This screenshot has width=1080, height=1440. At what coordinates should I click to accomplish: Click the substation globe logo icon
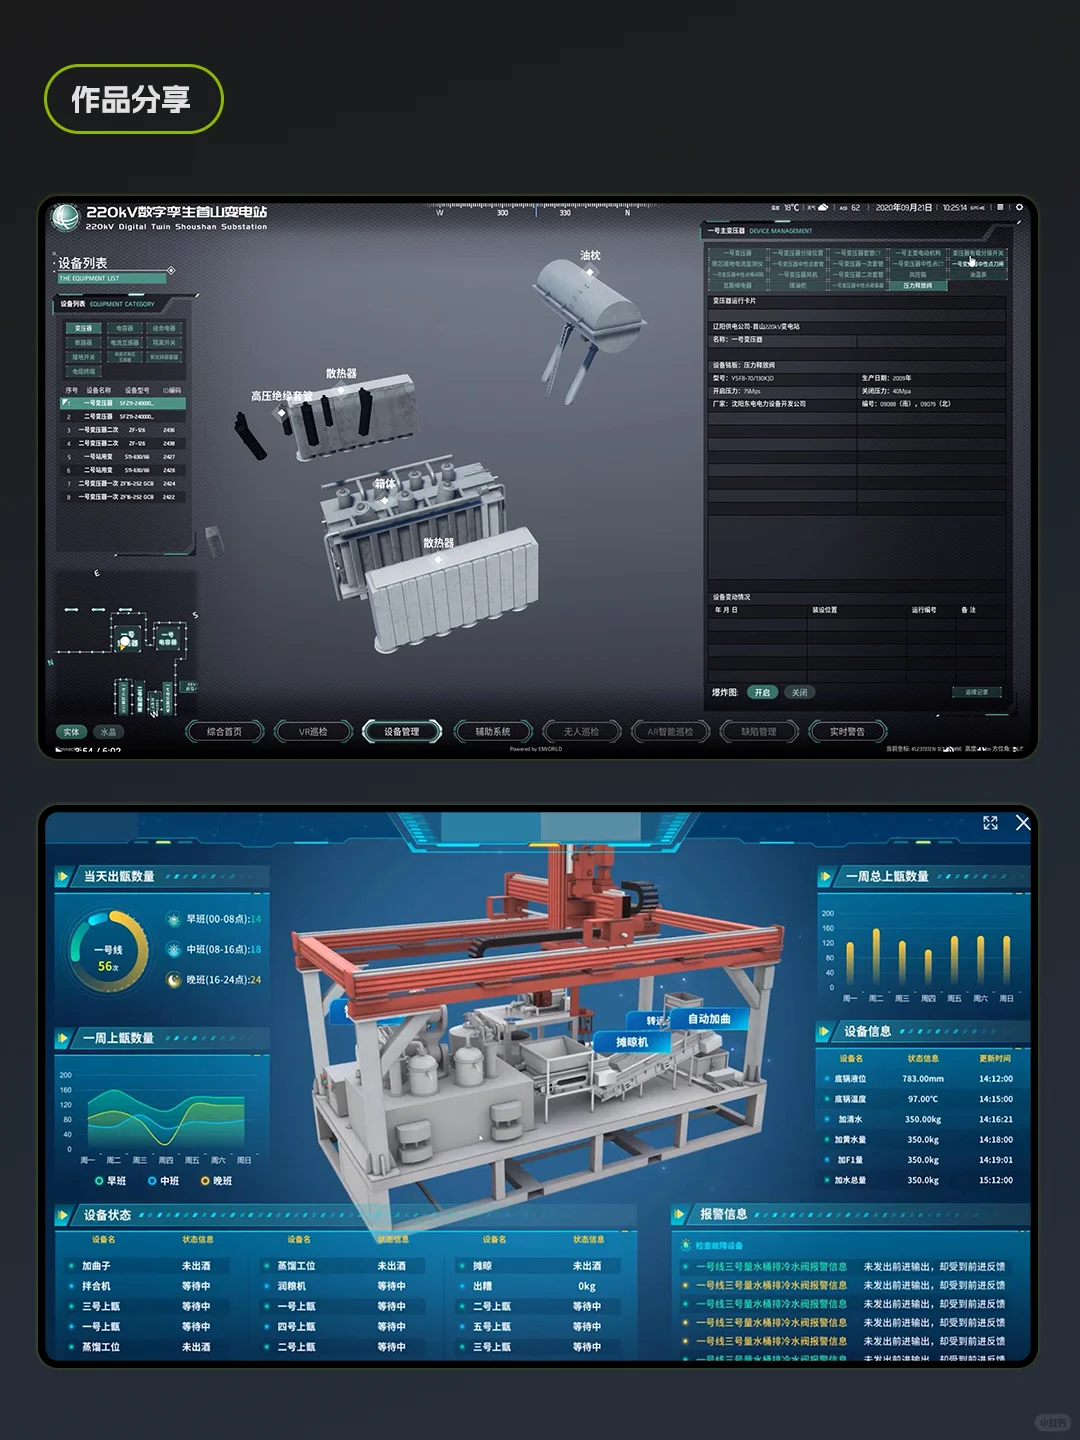click(66, 217)
